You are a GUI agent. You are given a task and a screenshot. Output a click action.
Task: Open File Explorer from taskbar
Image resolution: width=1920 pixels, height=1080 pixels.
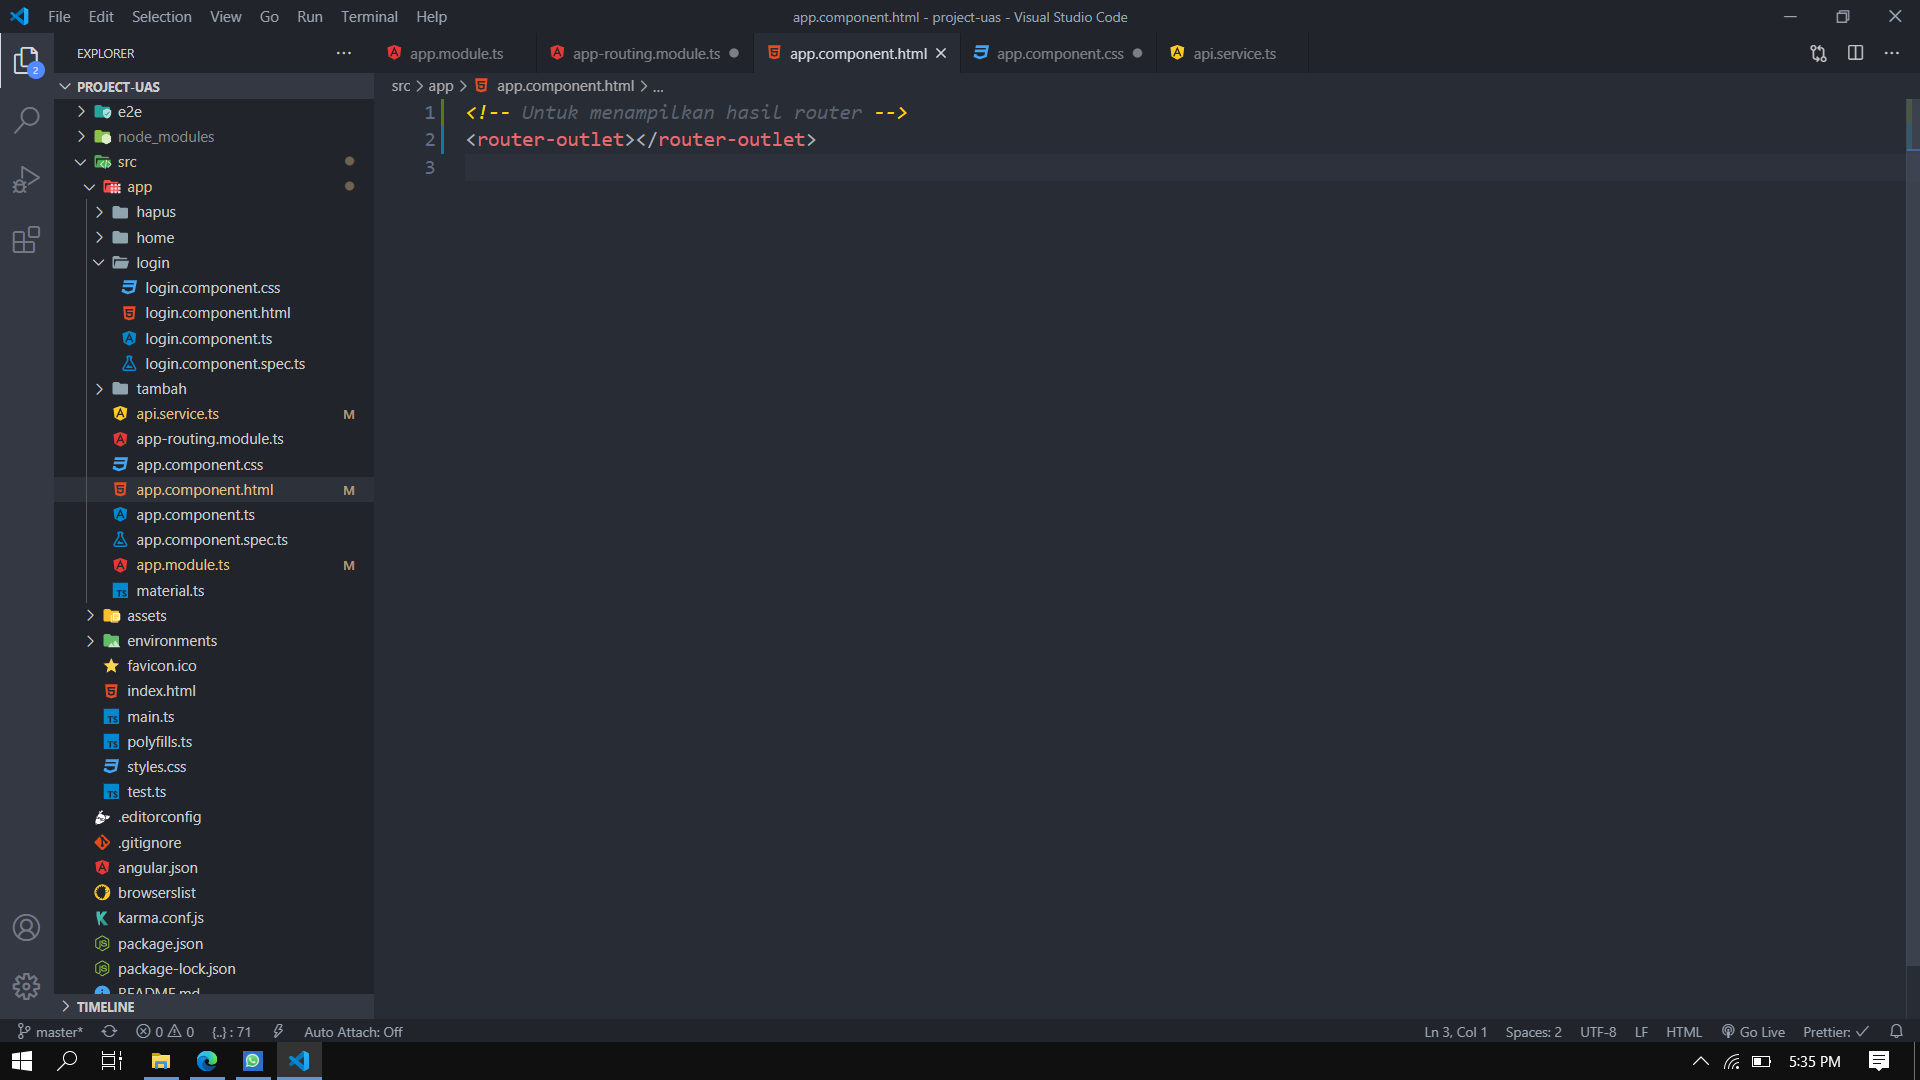161,1061
